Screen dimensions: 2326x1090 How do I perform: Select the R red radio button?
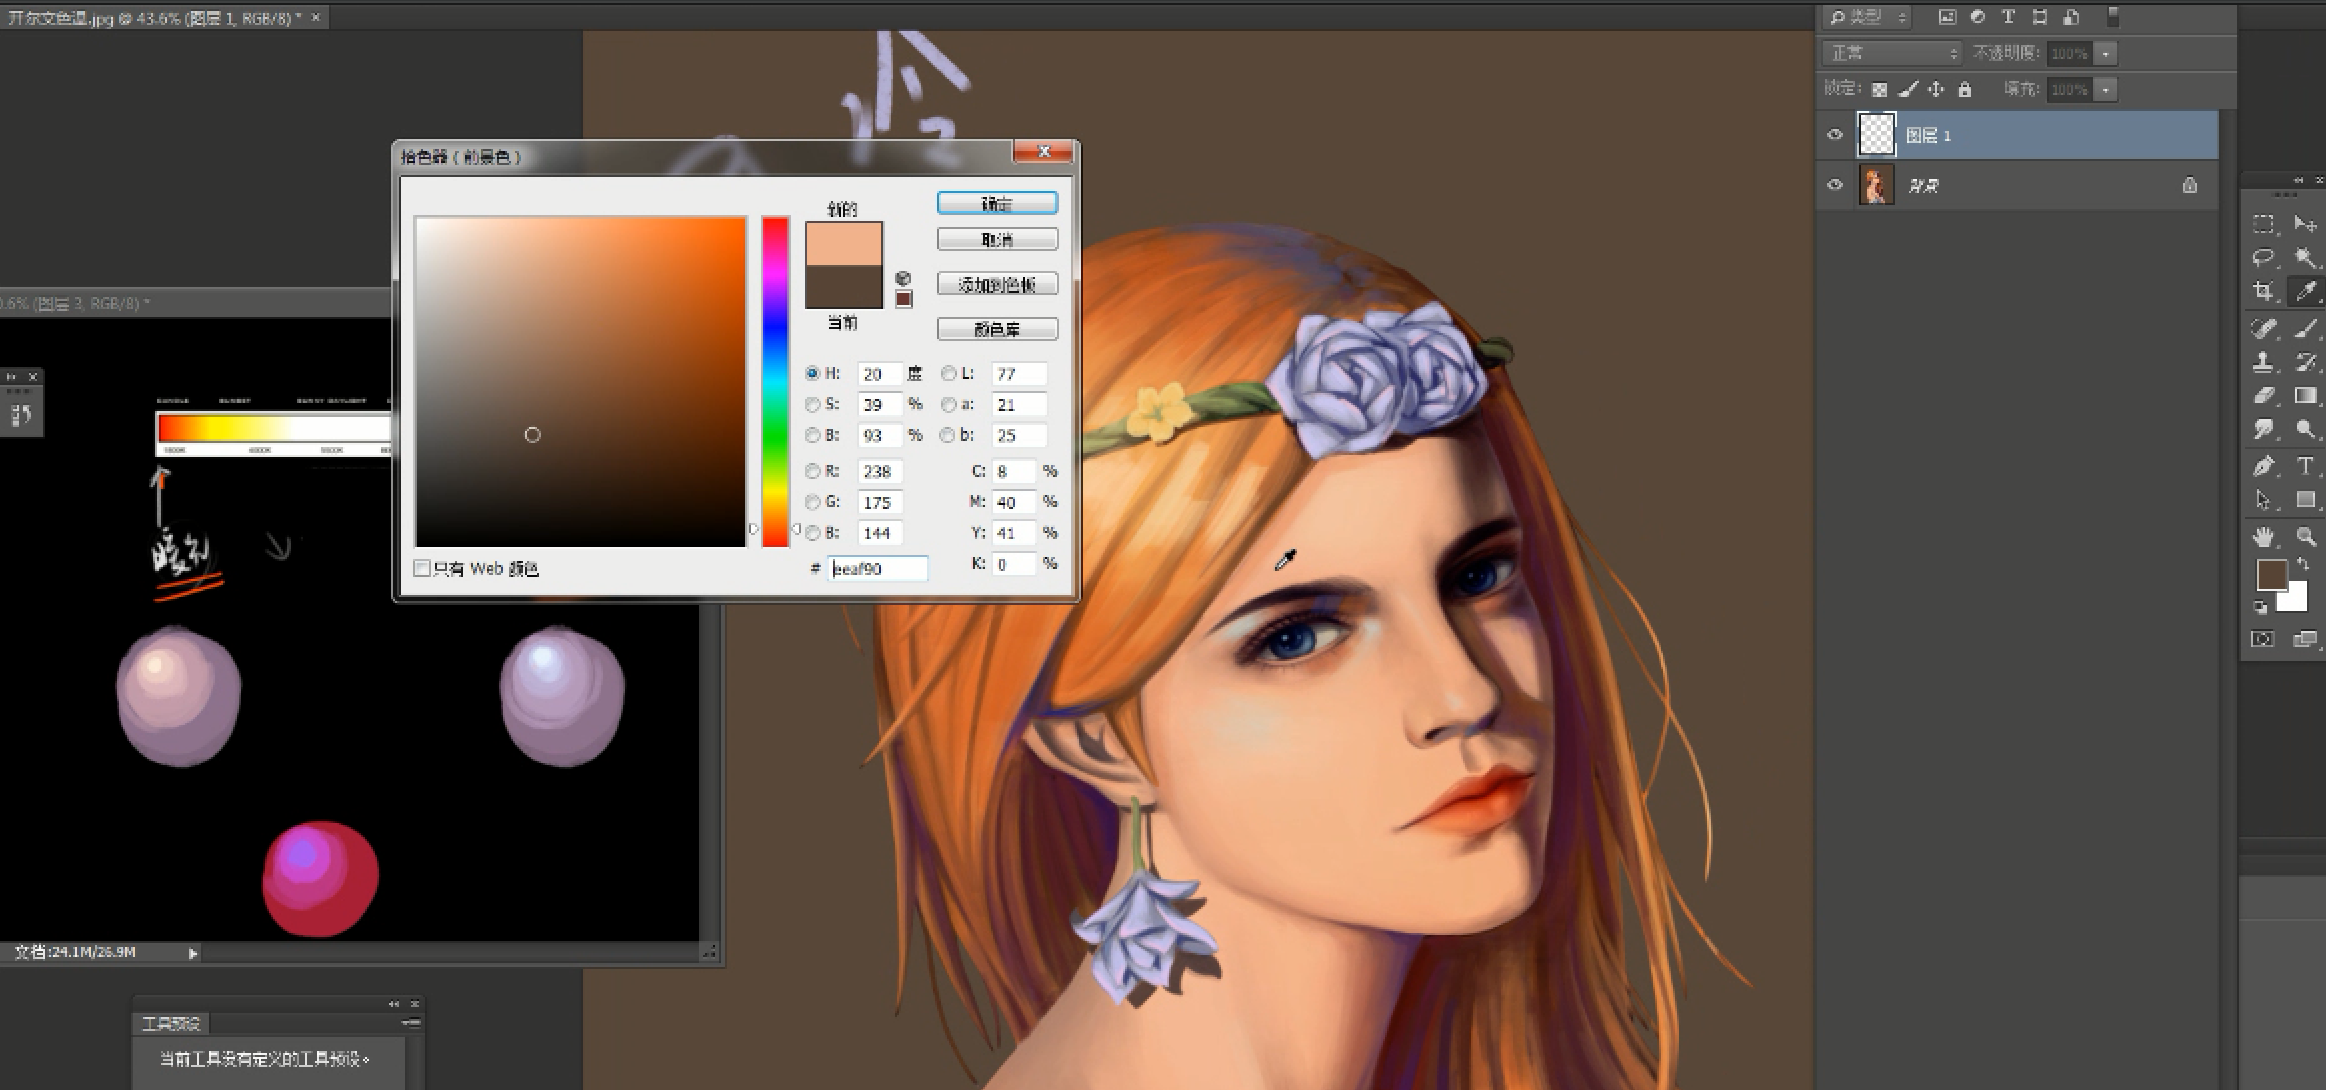pyautogui.click(x=813, y=471)
